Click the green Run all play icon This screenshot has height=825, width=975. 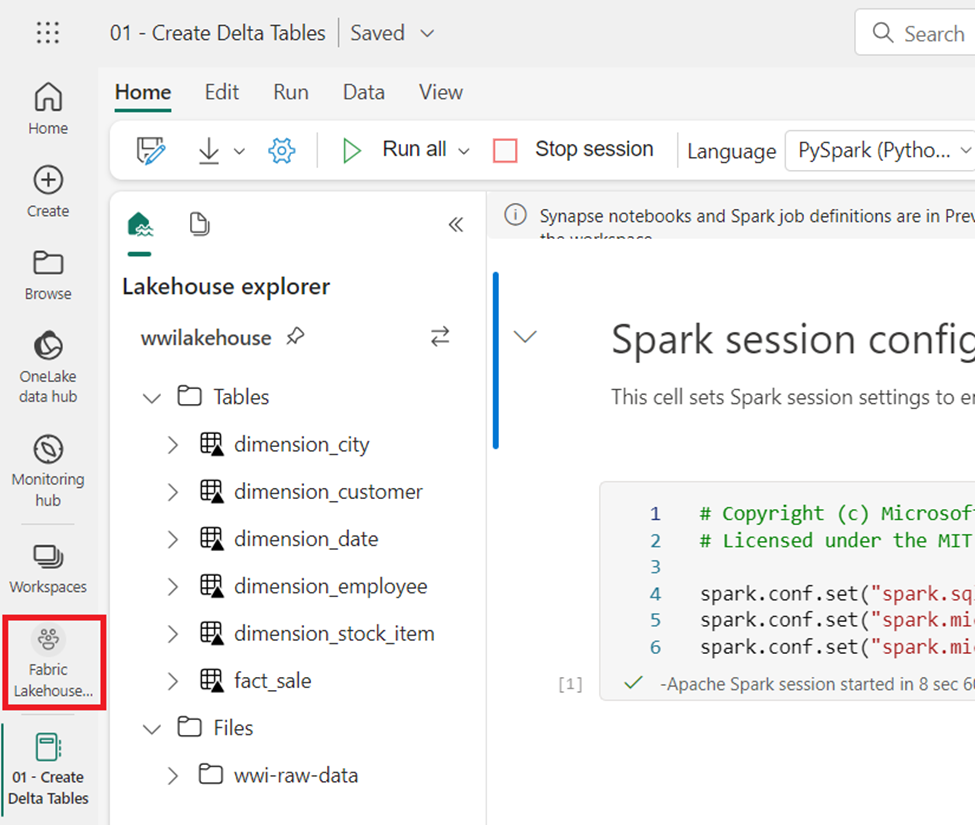click(352, 150)
